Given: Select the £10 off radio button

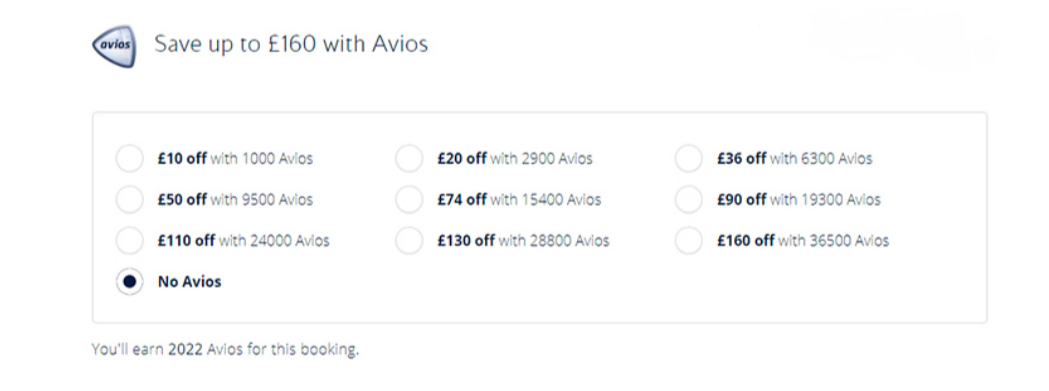Looking at the screenshot, I should point(129,159).
